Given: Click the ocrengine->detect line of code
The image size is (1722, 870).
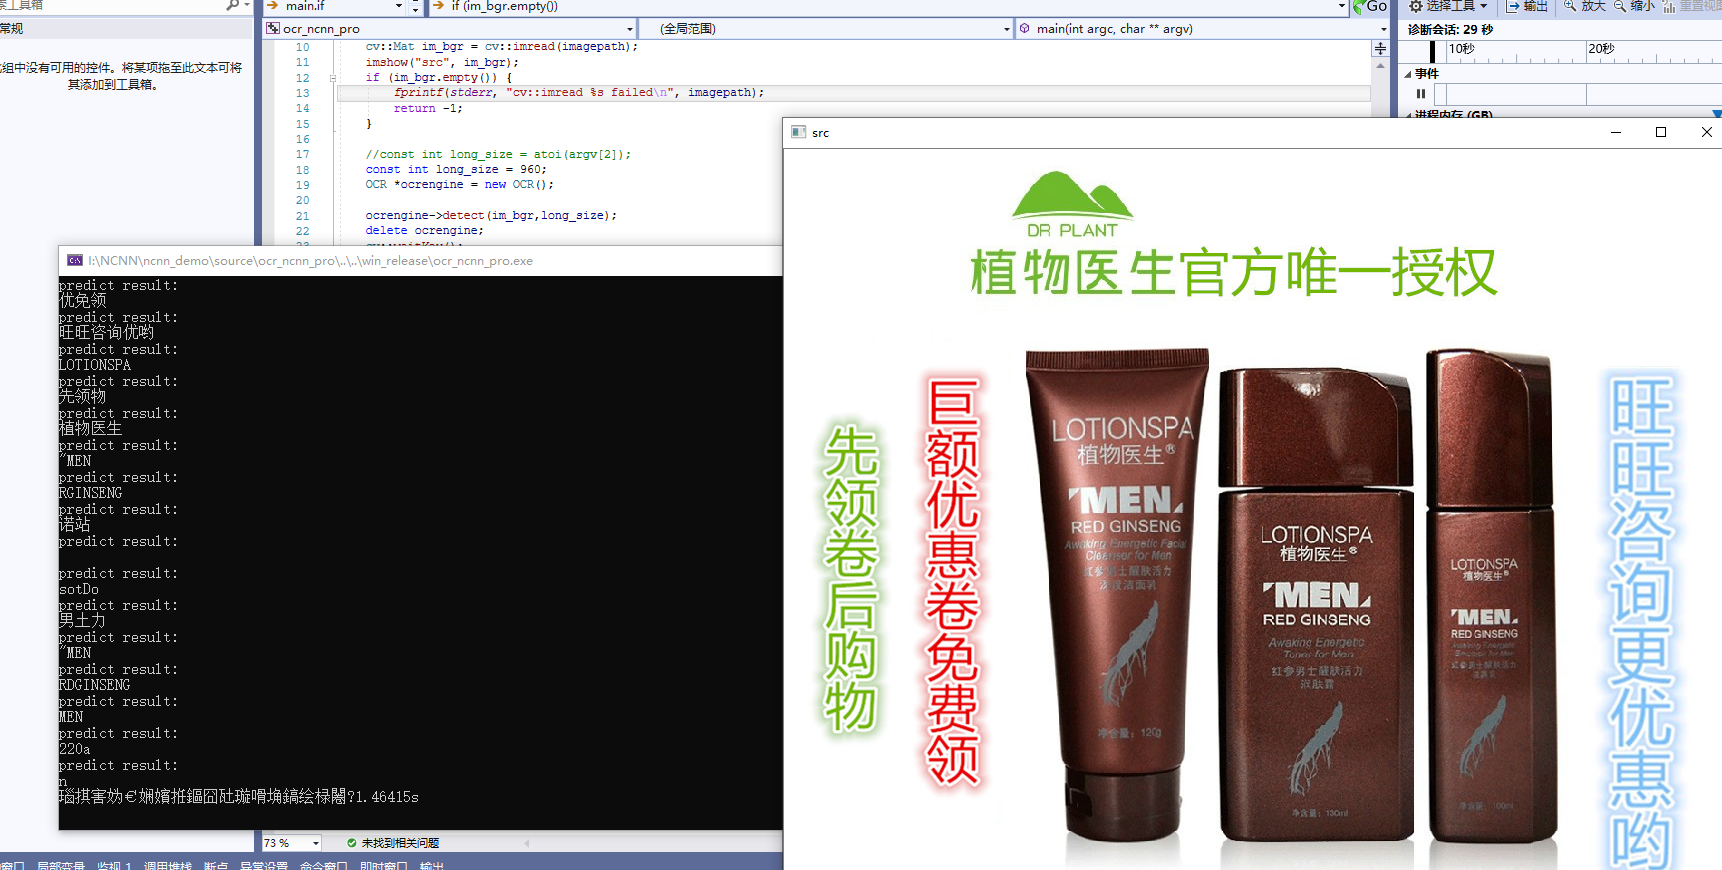Looking at the screenshot, I should coord(491,216).
